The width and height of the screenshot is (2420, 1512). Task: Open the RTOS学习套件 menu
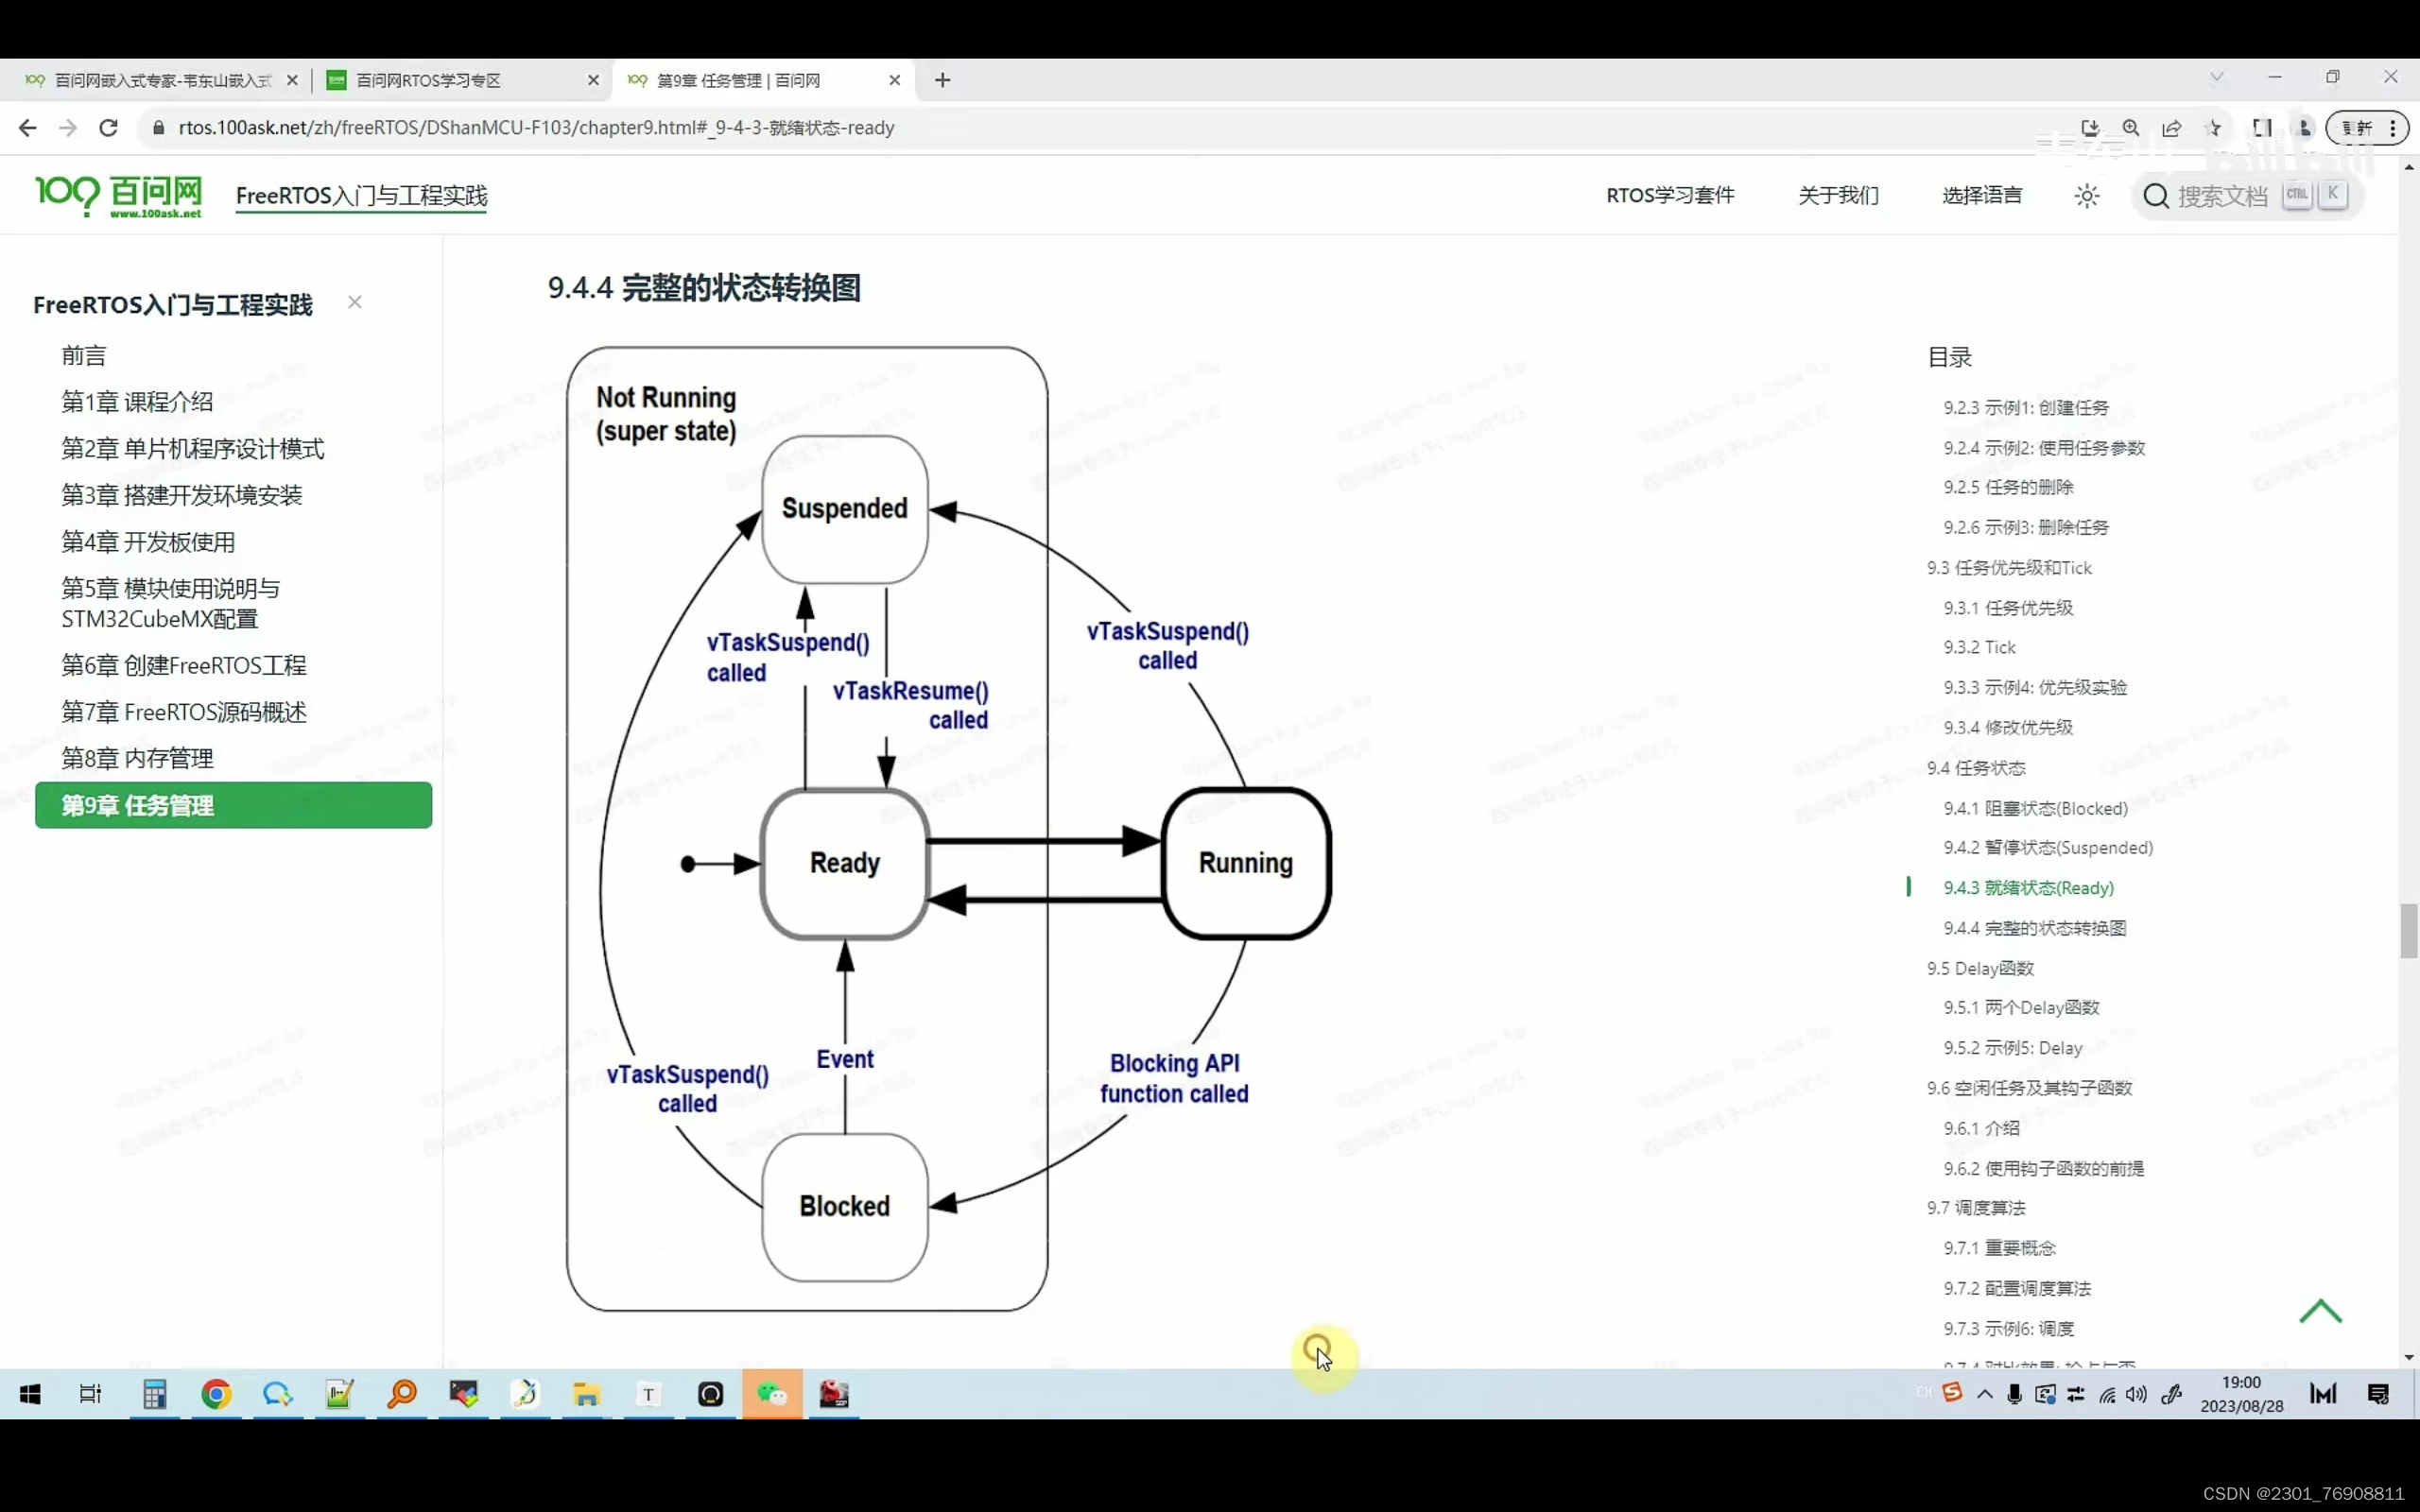(x=1670, y=196)
